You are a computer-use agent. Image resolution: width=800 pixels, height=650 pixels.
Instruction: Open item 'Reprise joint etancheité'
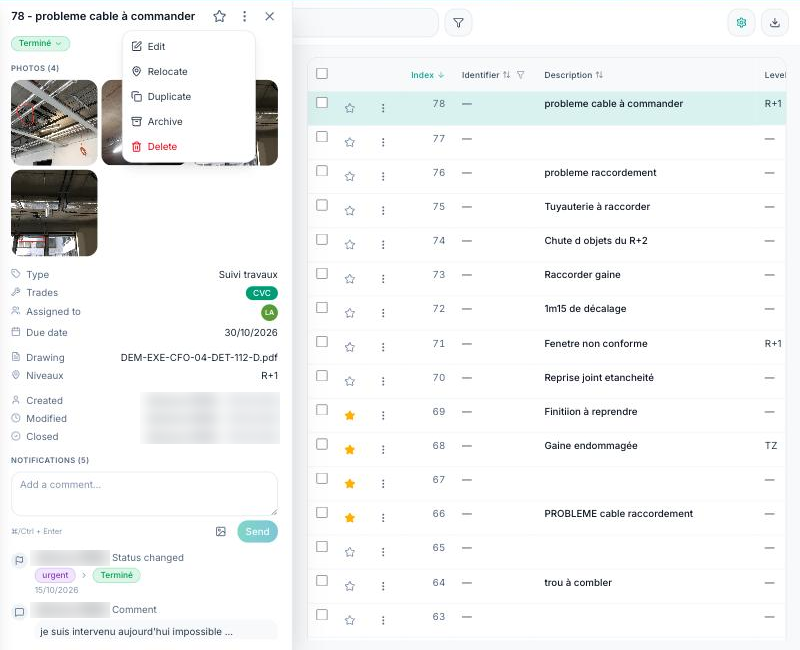tap(598, 378)
